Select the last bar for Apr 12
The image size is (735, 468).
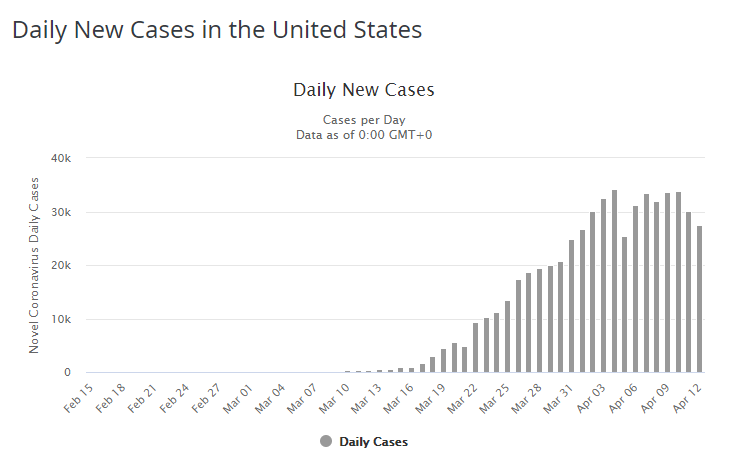pyautogui.click(x=699, y=299)
